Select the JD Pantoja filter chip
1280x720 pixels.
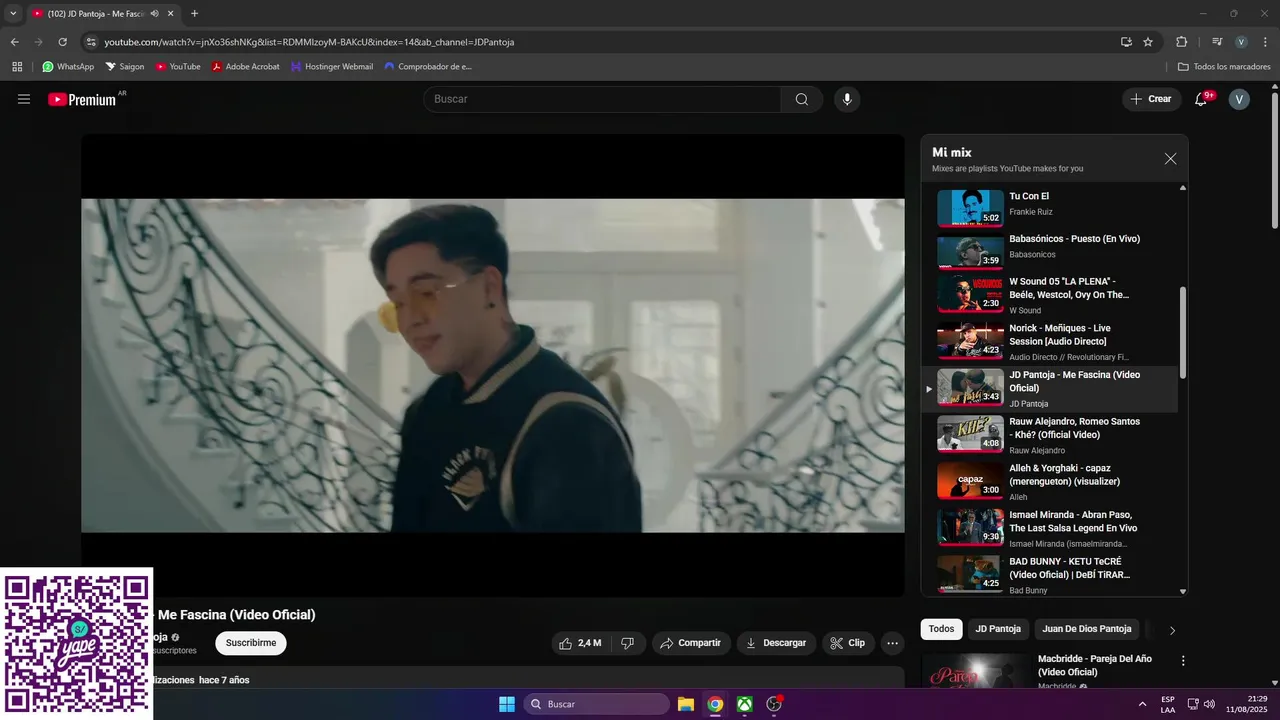998,629
